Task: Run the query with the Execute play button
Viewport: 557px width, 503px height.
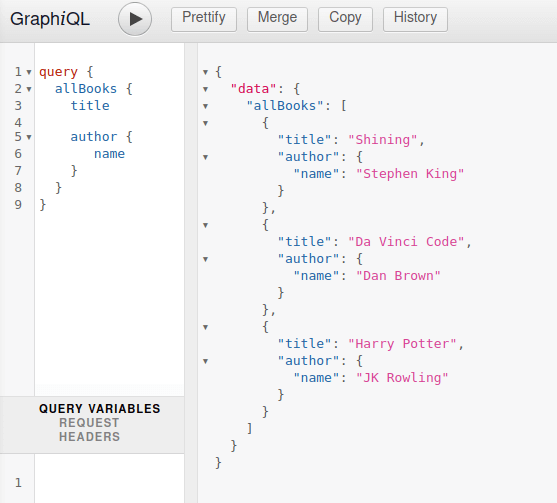Action: click(x=135, y=19)
